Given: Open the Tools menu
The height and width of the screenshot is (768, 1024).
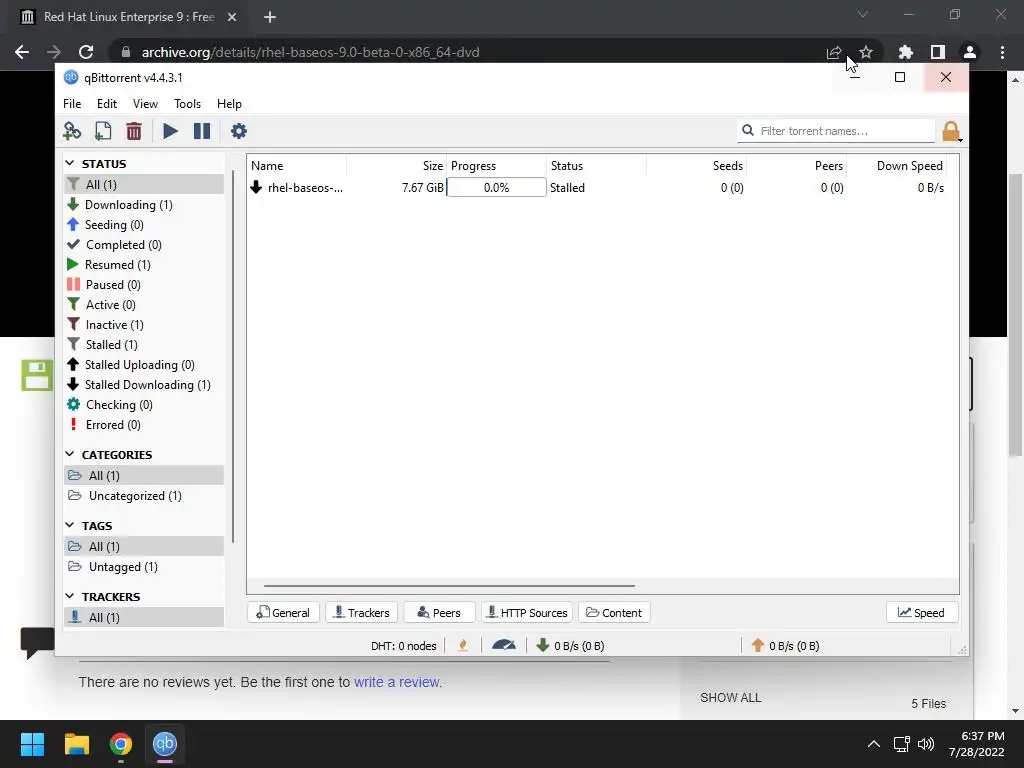Looking at the screenshot, I should (187, 104).
